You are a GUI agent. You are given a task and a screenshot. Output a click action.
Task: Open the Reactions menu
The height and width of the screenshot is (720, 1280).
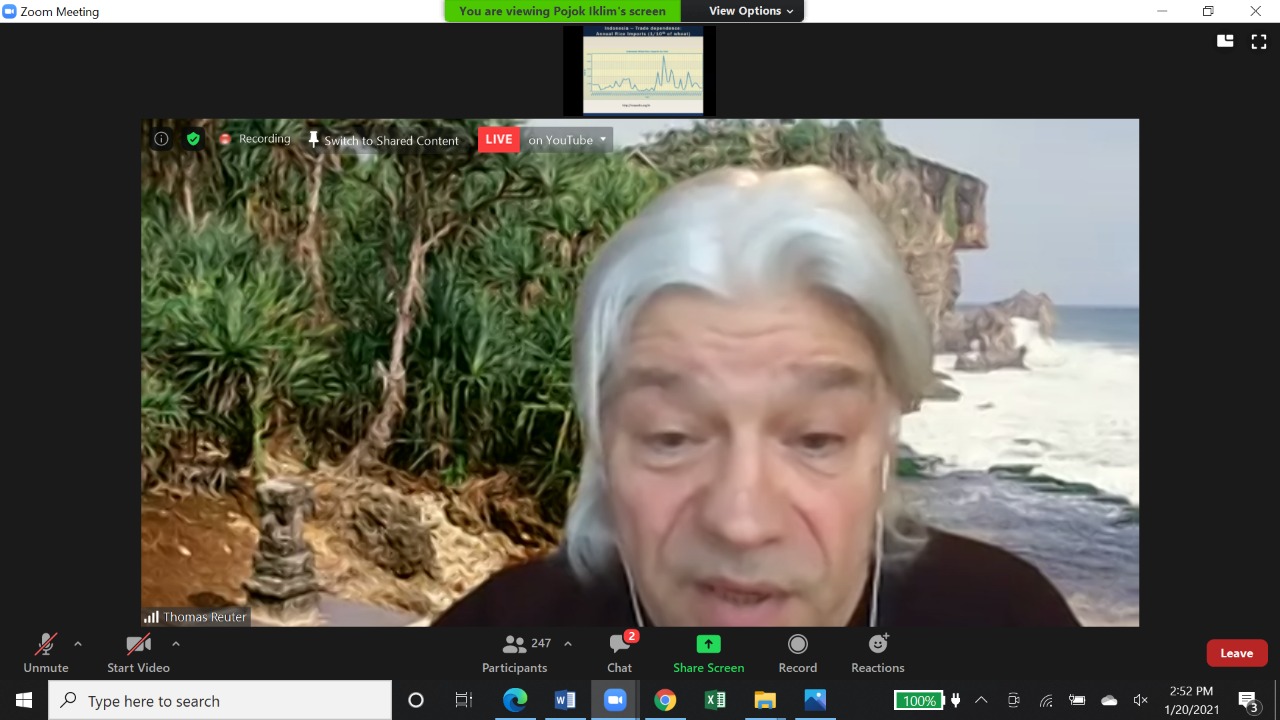coord(877,653)
